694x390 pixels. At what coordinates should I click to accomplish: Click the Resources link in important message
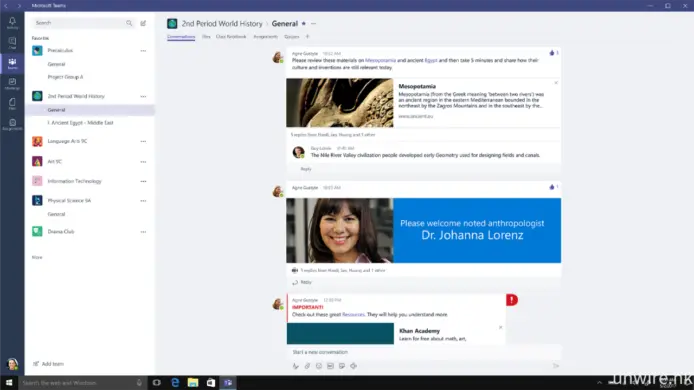pyautogui.click(x=353, y=314)
